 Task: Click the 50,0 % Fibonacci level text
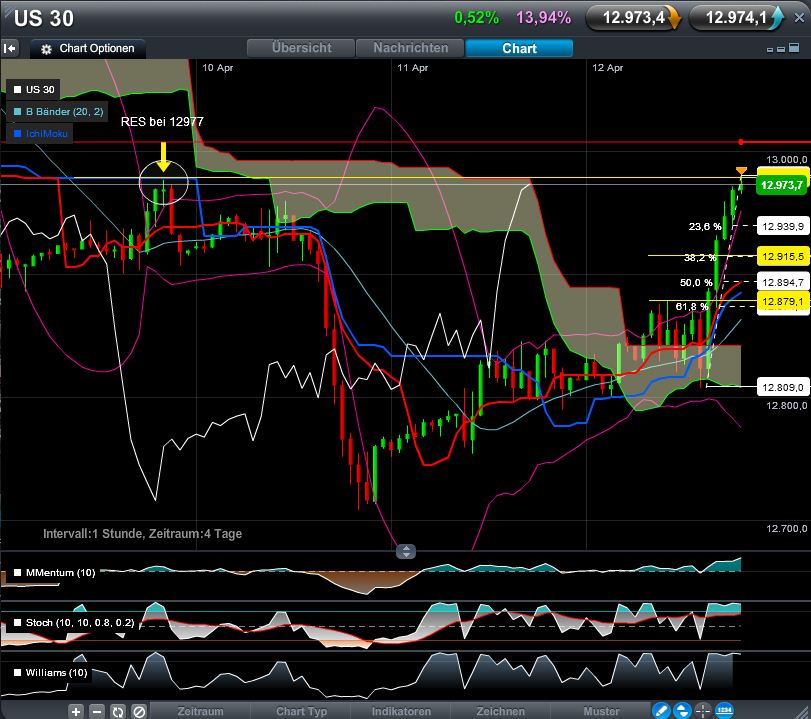tap(696, 282)
